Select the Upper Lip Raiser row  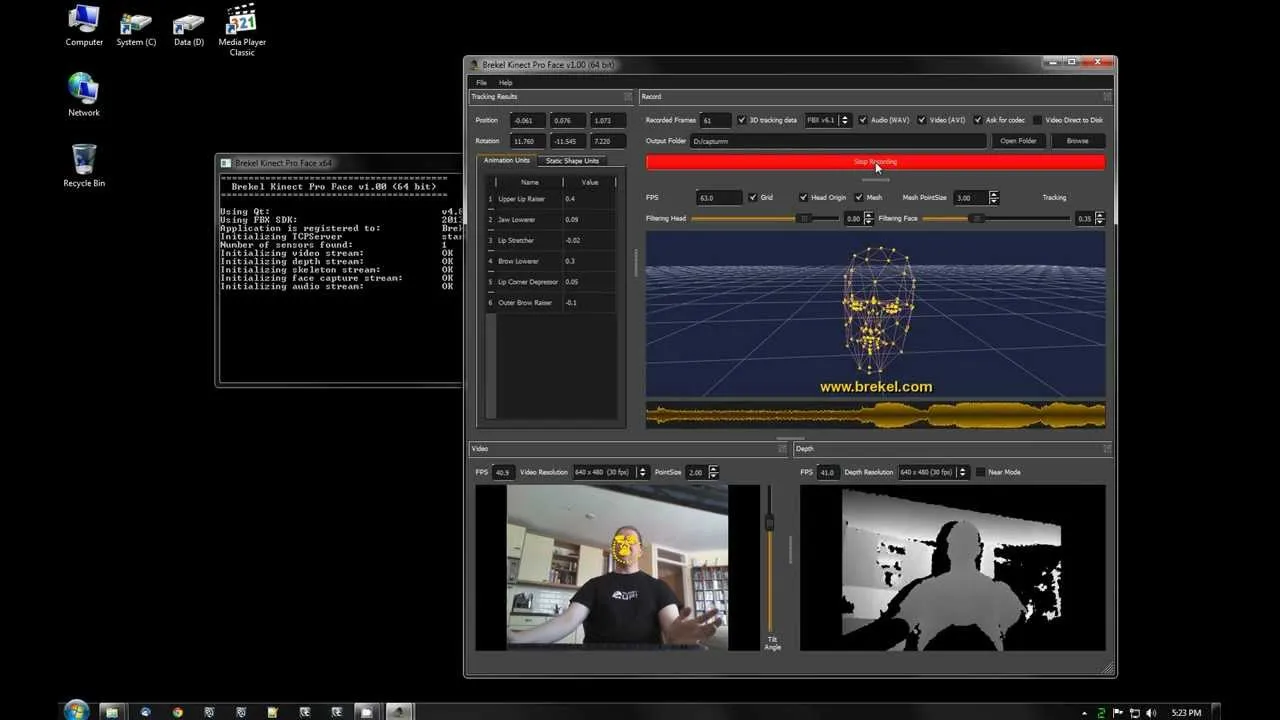click(551, 199)
